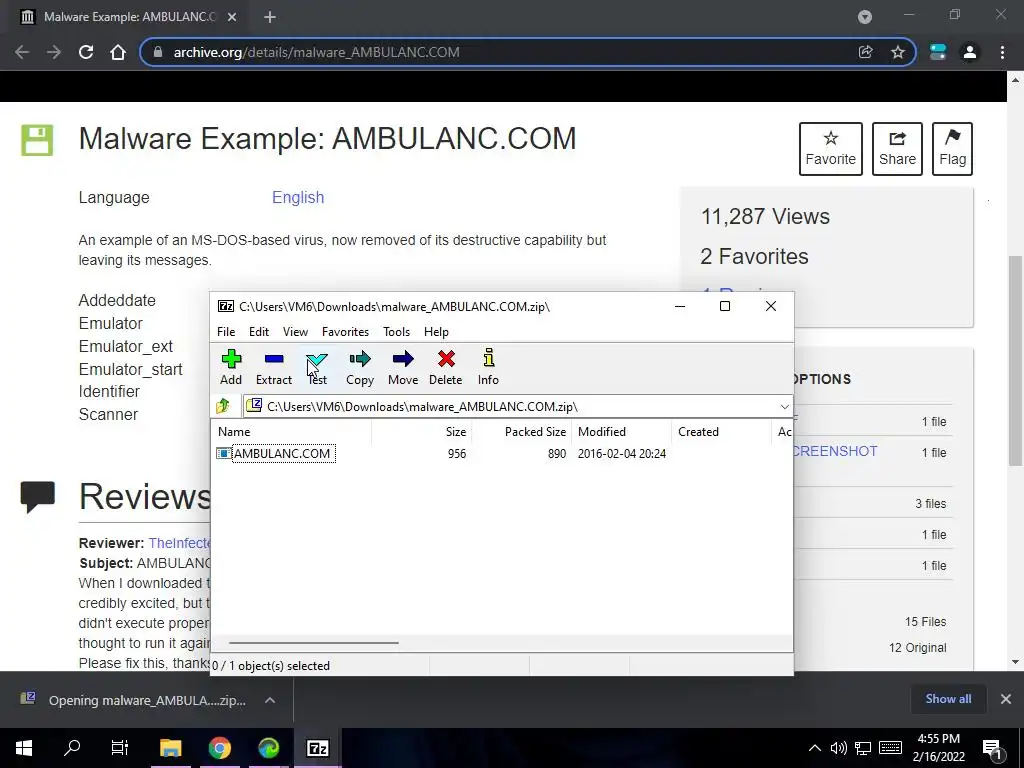Click the red Delete icon in 7-Zip
Screen dimensions: 1024x768
coord(446,367)
